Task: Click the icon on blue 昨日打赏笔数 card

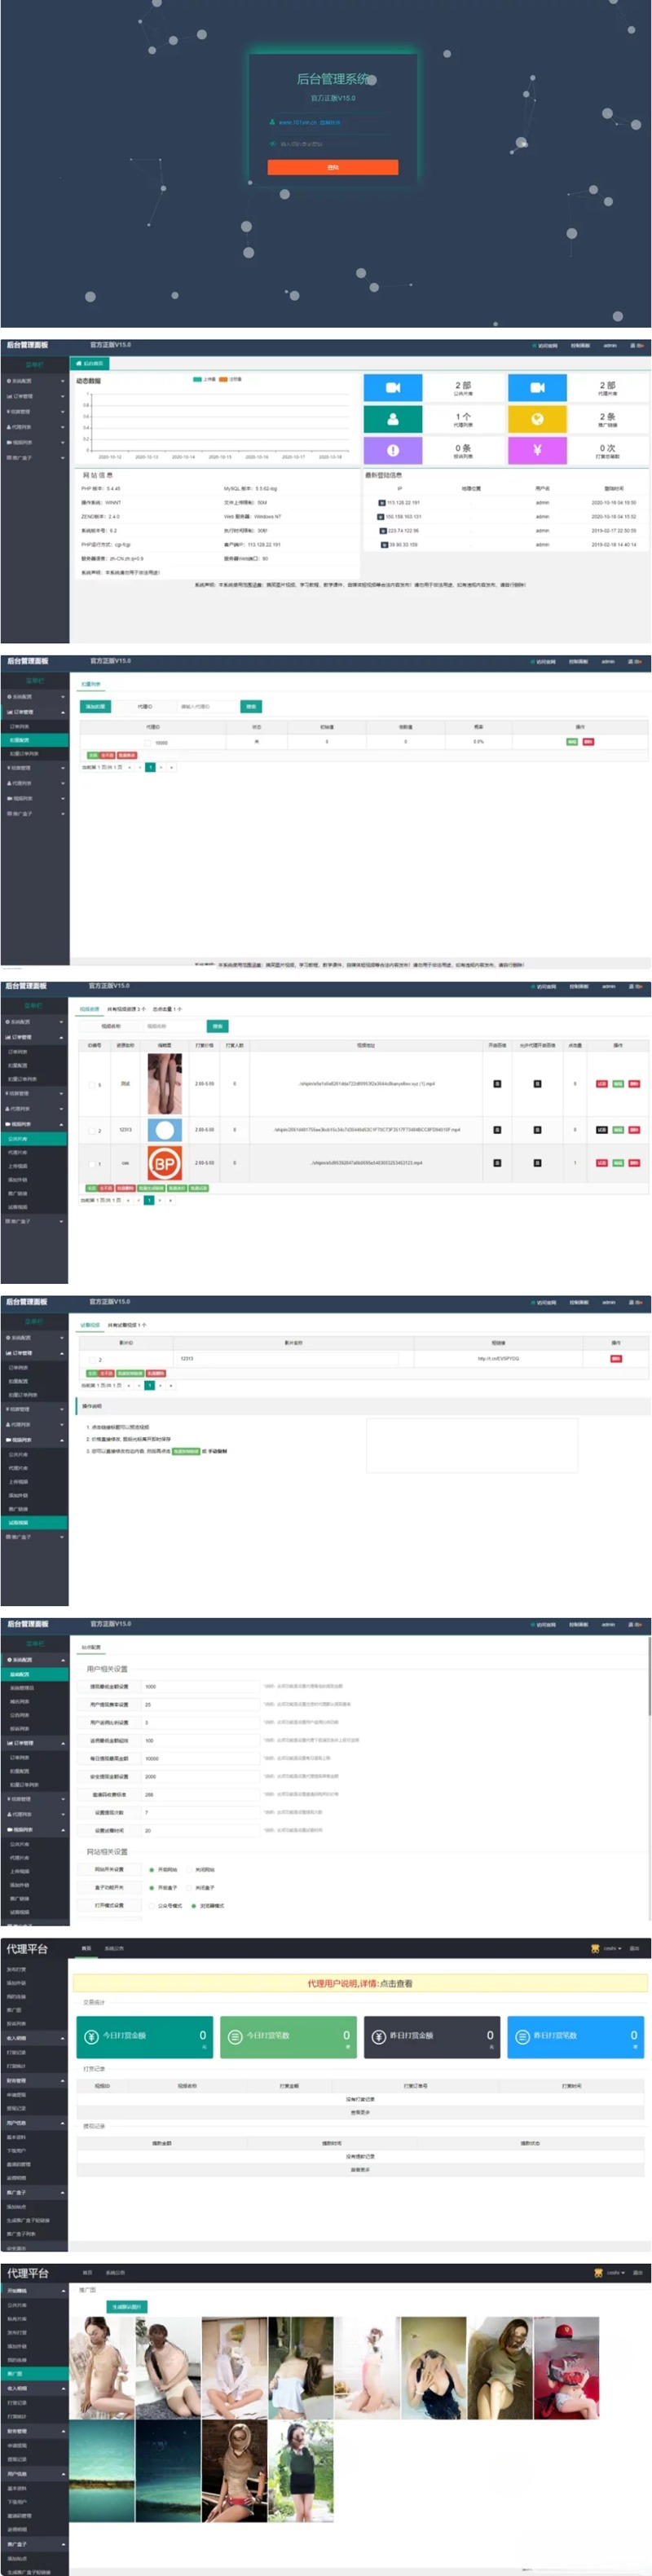Action: pyautogui.click(x=522, y=2036)
